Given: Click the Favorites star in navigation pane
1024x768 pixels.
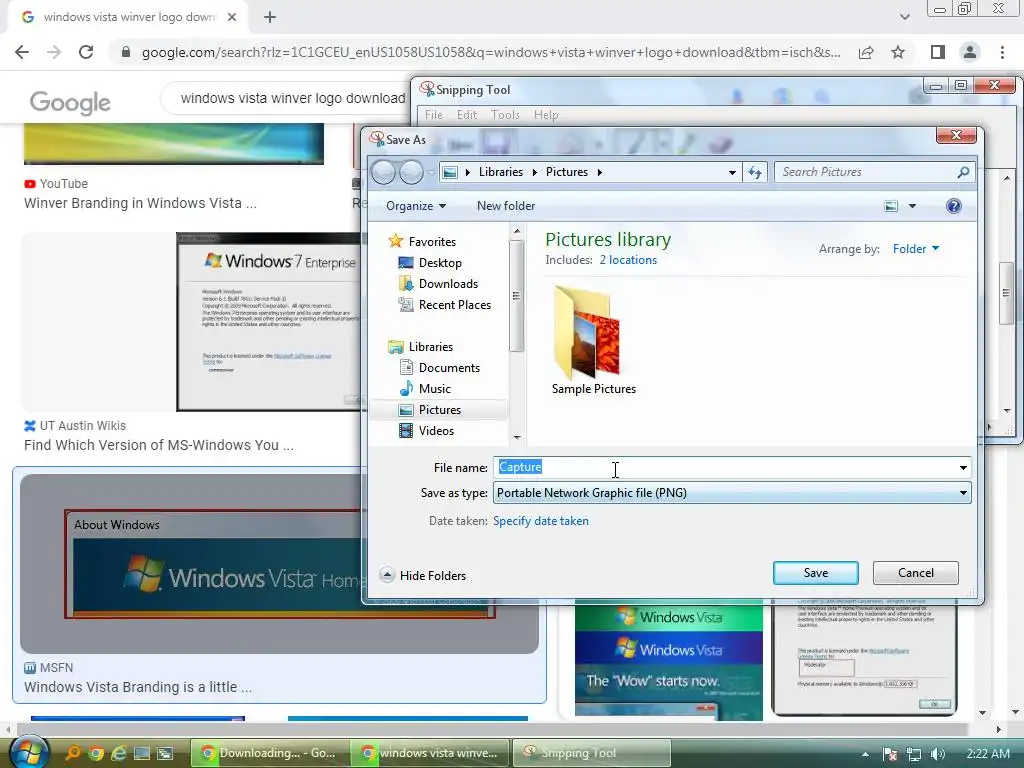Looking at the screenshot, I should (x=395, y=241).
